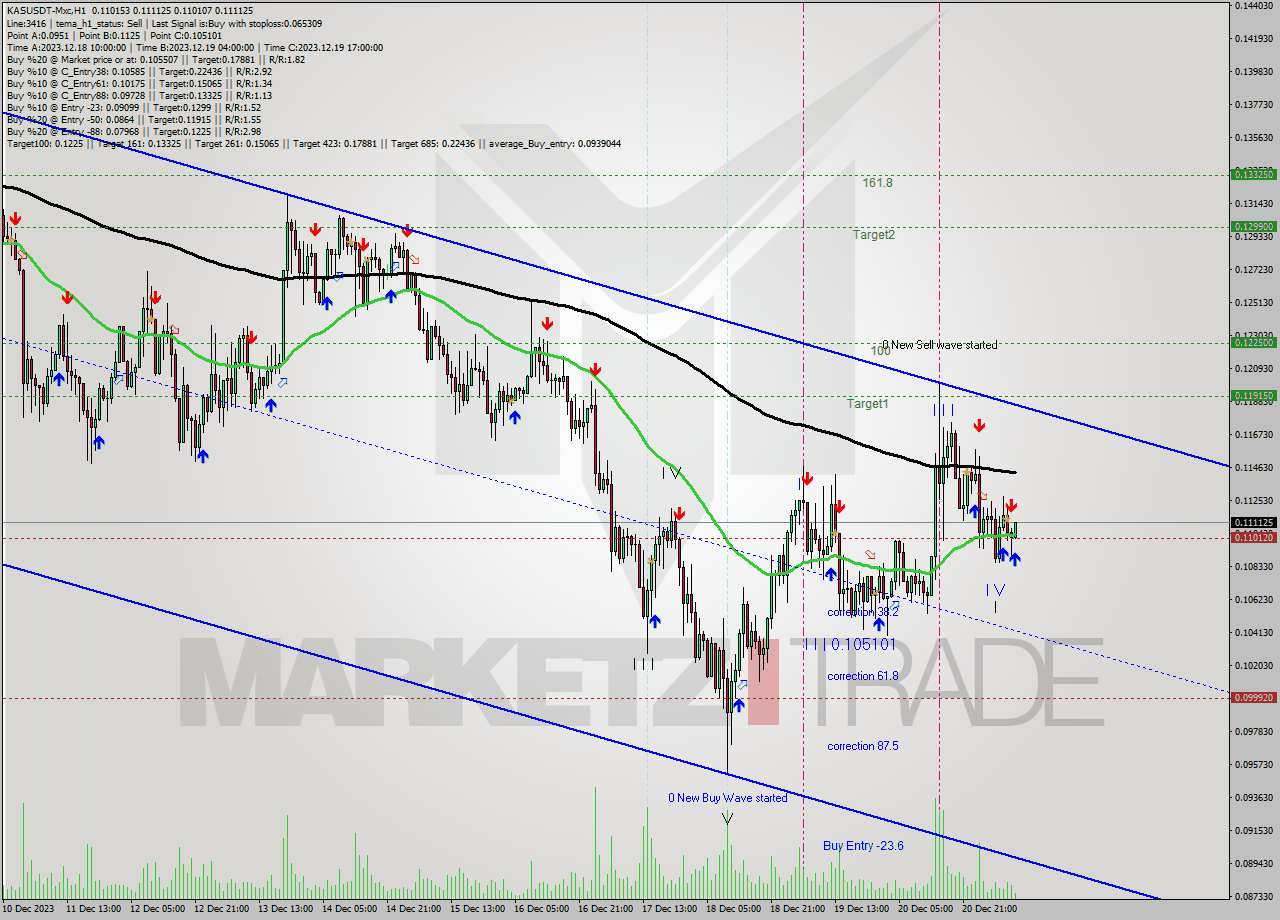Select the 'Buy Entry -23.6' label
The height and width of the screenshot is (920, 1280).
pos(863,846)
